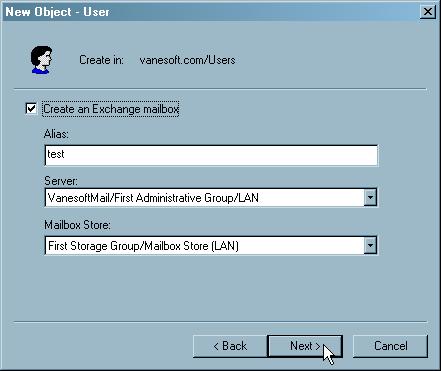This screenshot has width=441, height=371.
Task: Click the Alias: label
Action: 56,134
